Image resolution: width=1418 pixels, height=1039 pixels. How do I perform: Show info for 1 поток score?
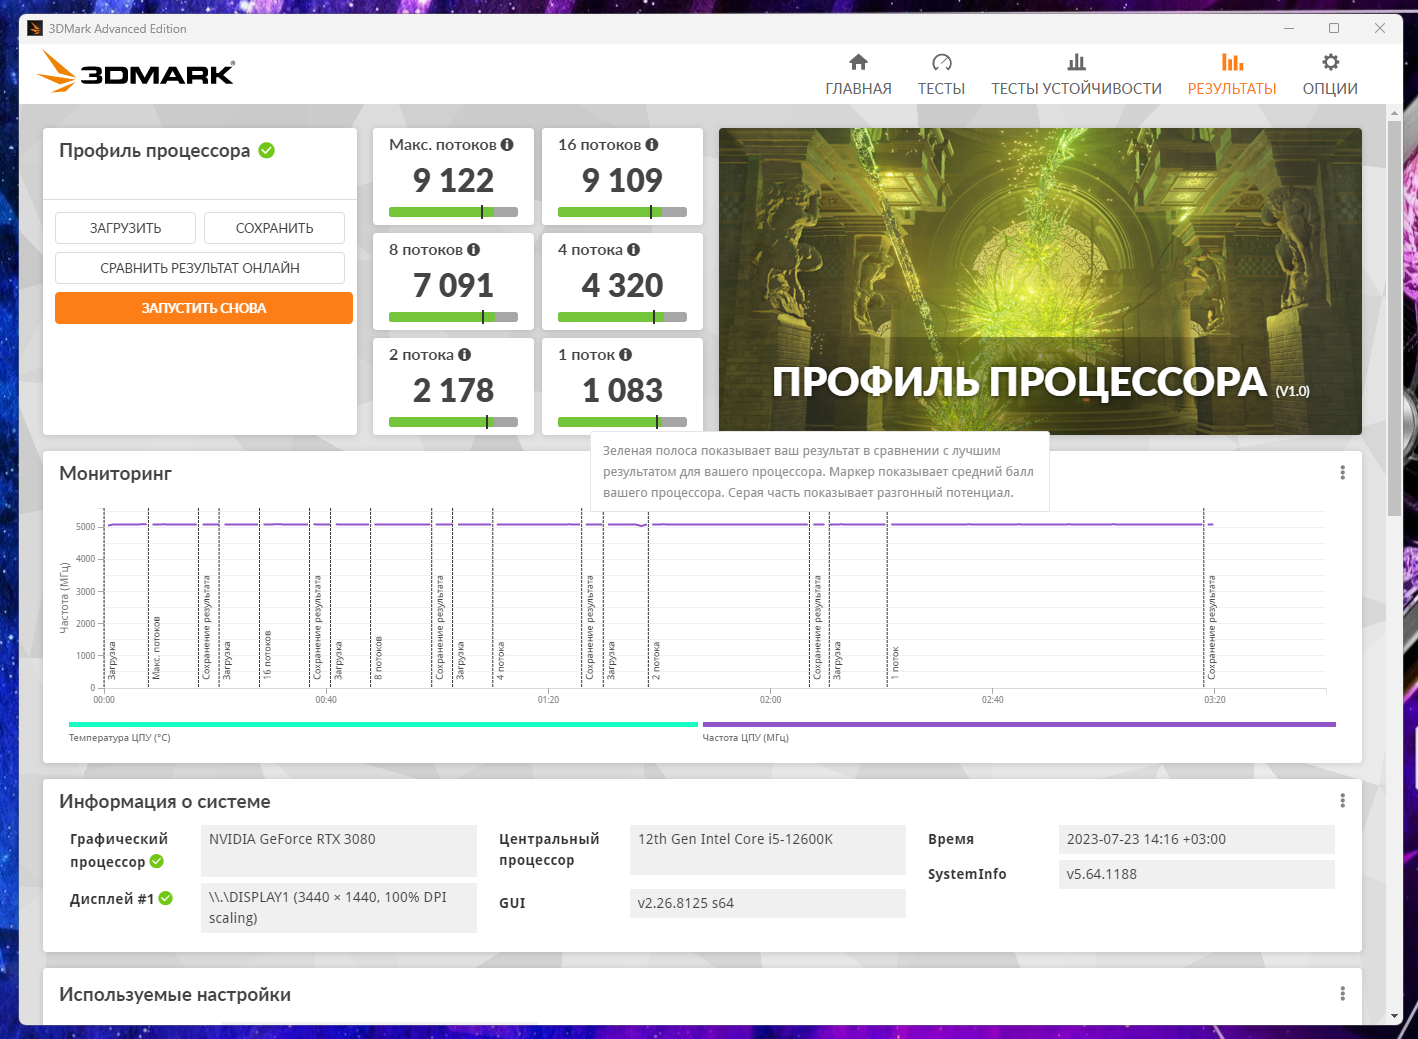pos(626,355)
